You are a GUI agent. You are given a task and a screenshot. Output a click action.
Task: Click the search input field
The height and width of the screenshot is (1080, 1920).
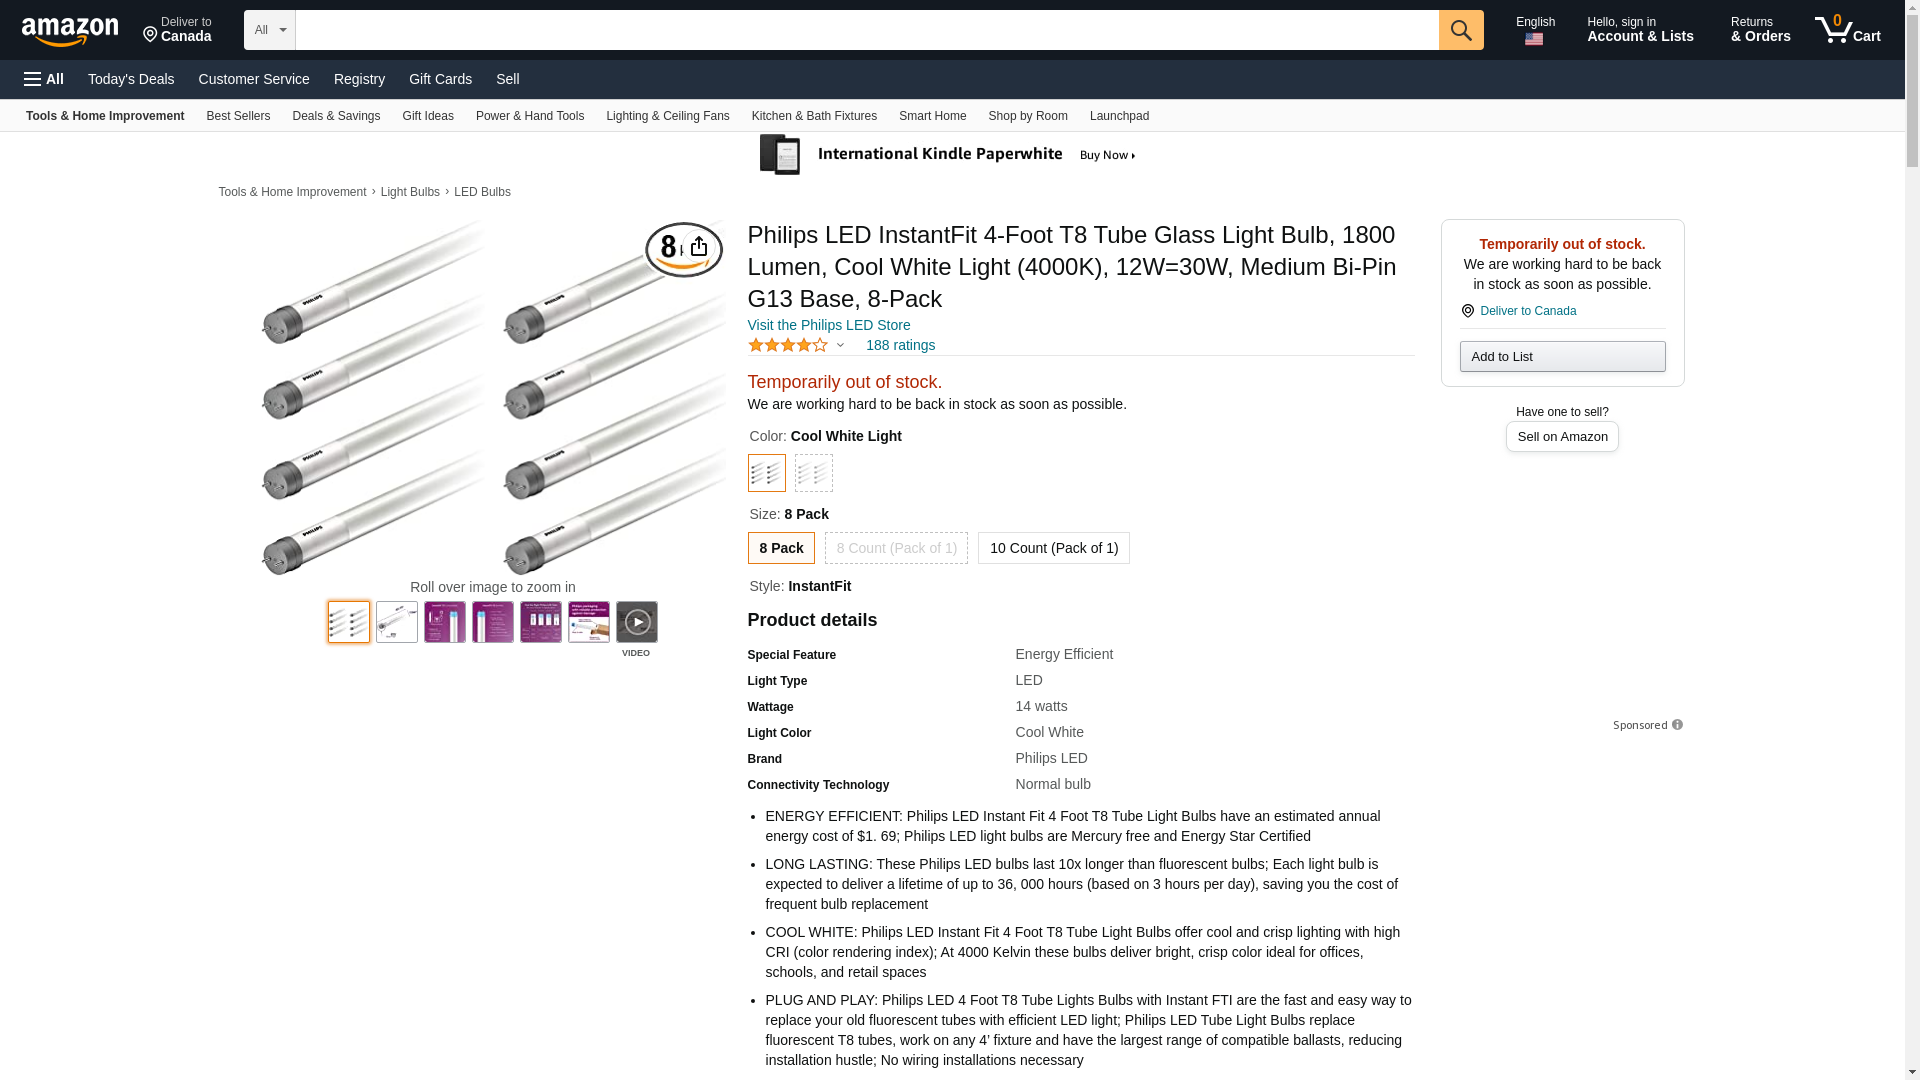tap(866, 30)
